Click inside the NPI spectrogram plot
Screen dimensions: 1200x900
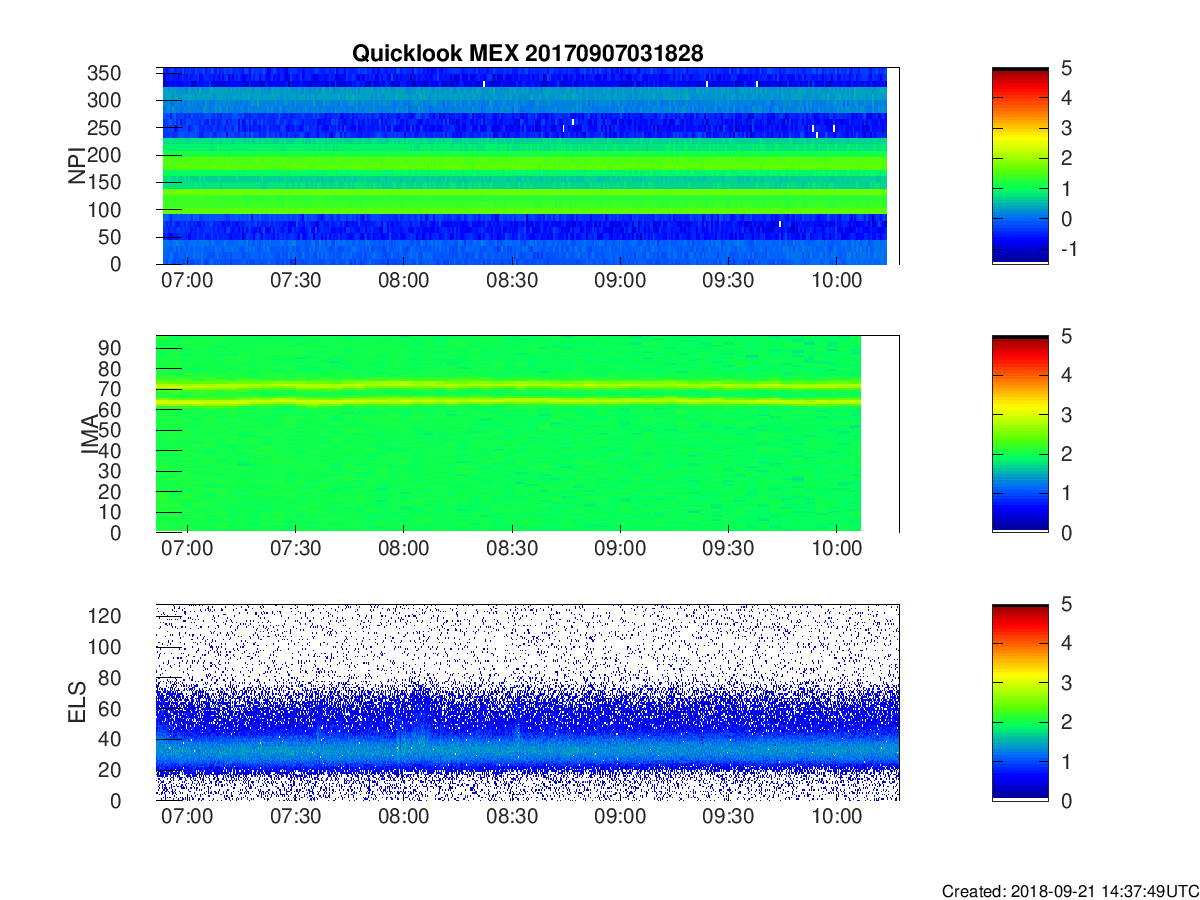coord(527,166)
